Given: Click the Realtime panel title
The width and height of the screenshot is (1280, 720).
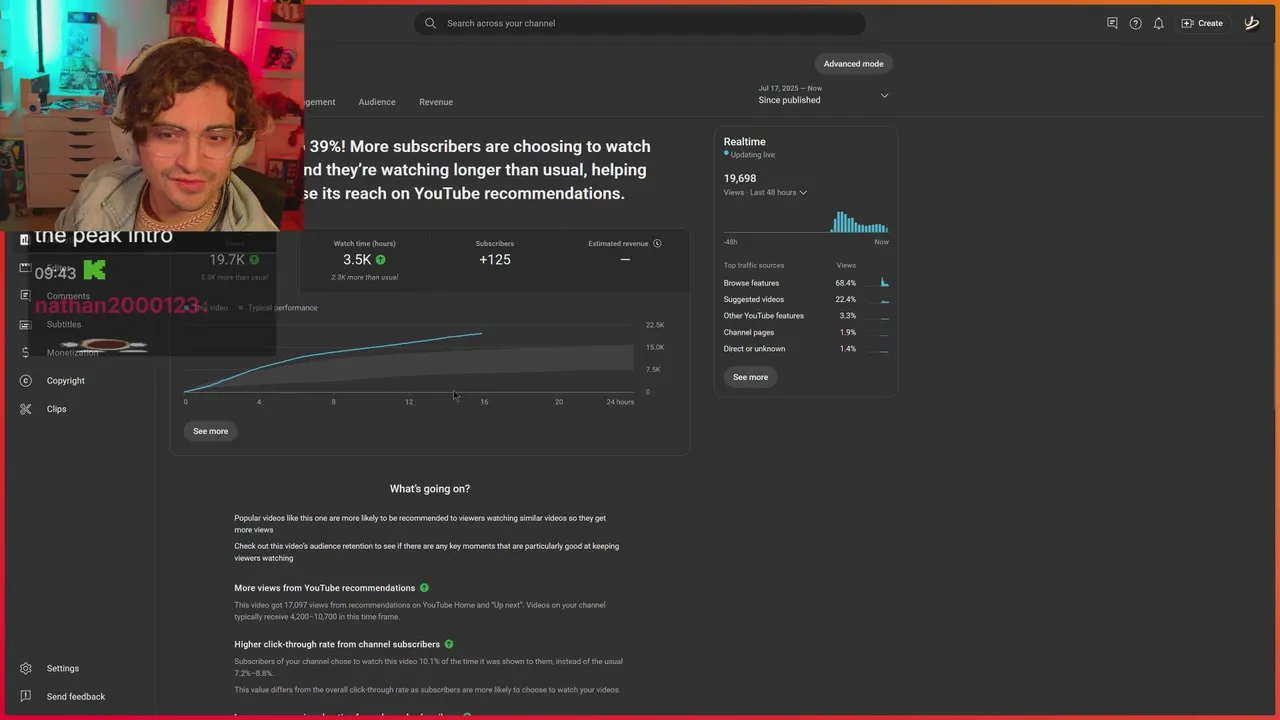Looking at the screenshot, I should point(745,142).
